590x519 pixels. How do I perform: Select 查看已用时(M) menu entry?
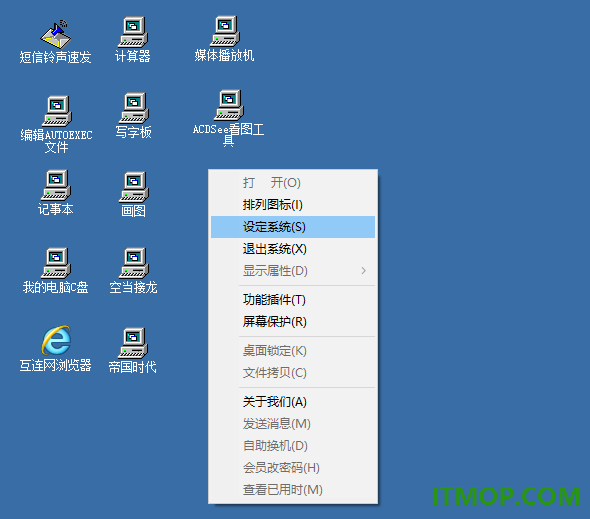pyautogui.click(x=293, y=490)
